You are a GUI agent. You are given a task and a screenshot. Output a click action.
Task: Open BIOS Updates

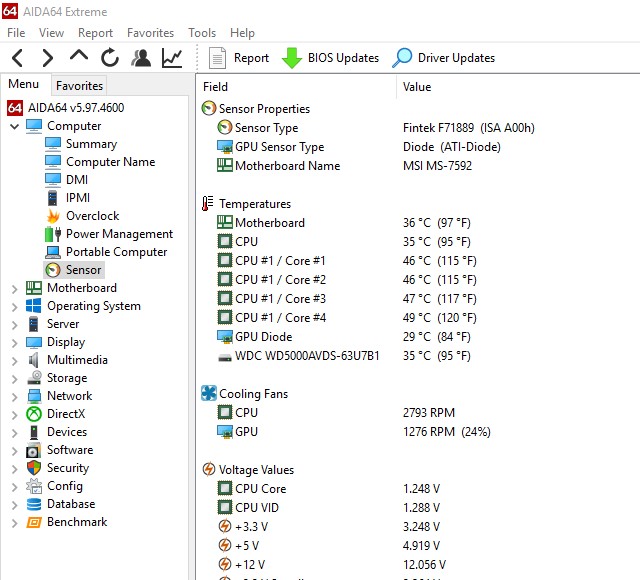coord(331,58)
